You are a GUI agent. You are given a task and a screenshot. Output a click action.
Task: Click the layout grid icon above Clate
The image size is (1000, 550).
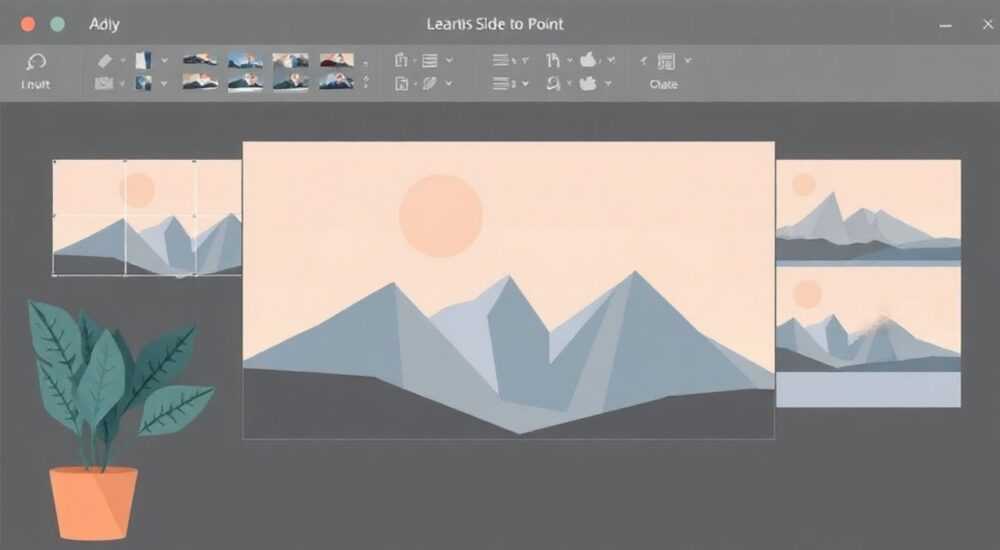pyautogui.click(x=666, y=61)
